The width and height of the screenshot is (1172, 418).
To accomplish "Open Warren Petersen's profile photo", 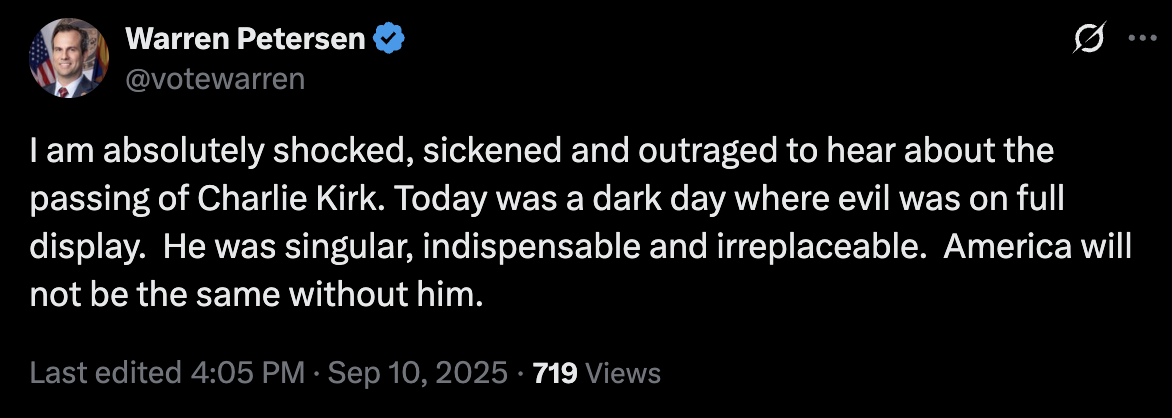I will click(69, 59).
